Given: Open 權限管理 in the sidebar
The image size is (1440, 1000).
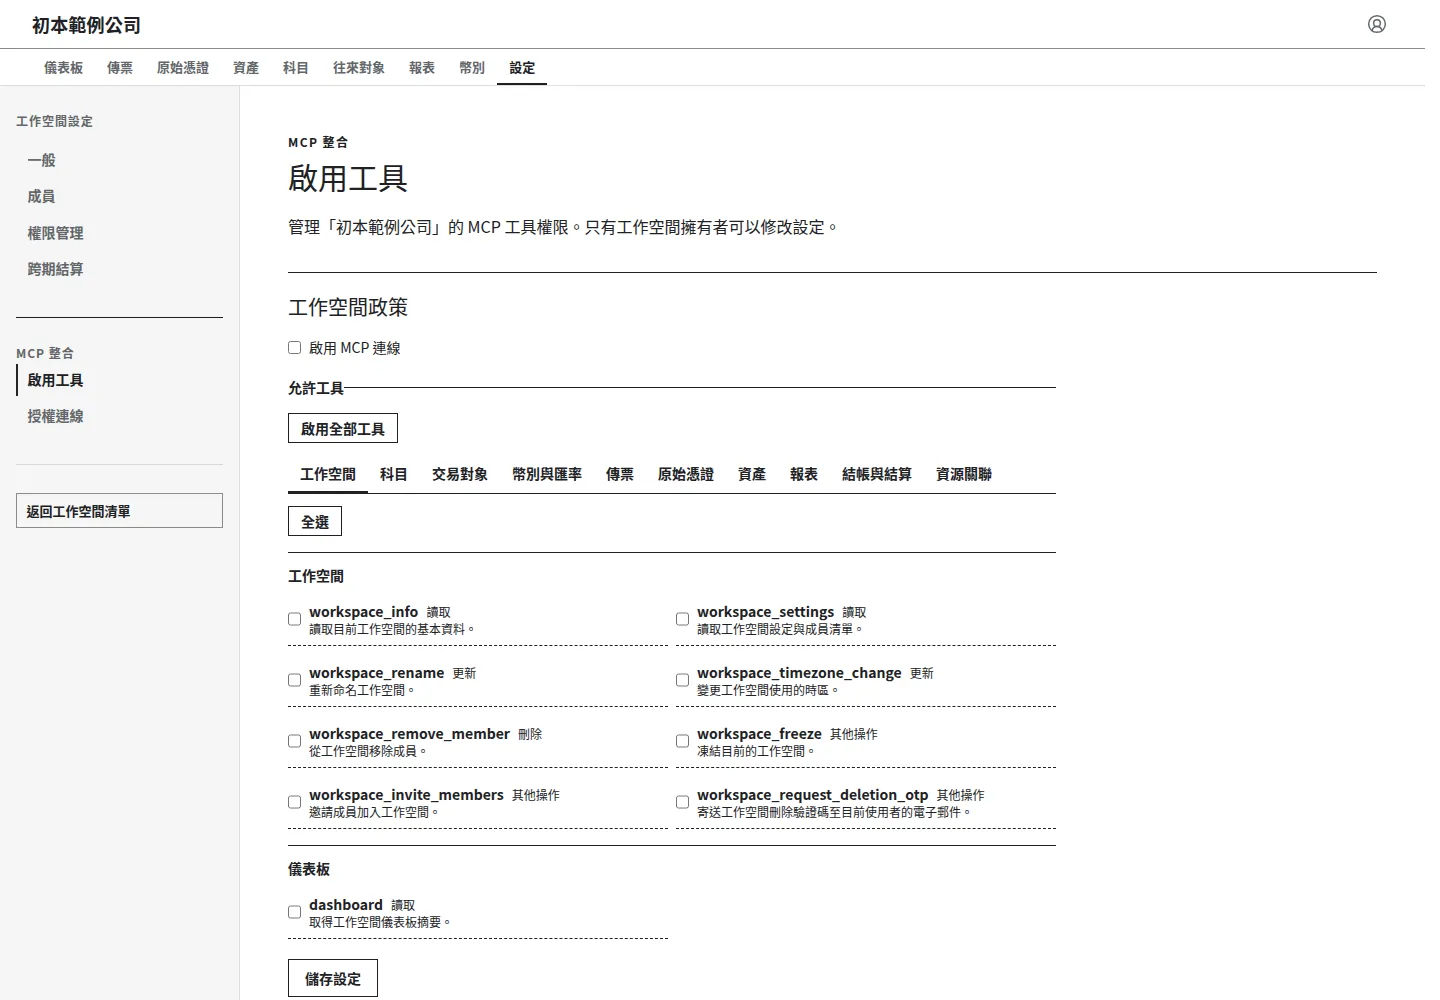Looking at the screenshot, I should (x=119, y=233).
